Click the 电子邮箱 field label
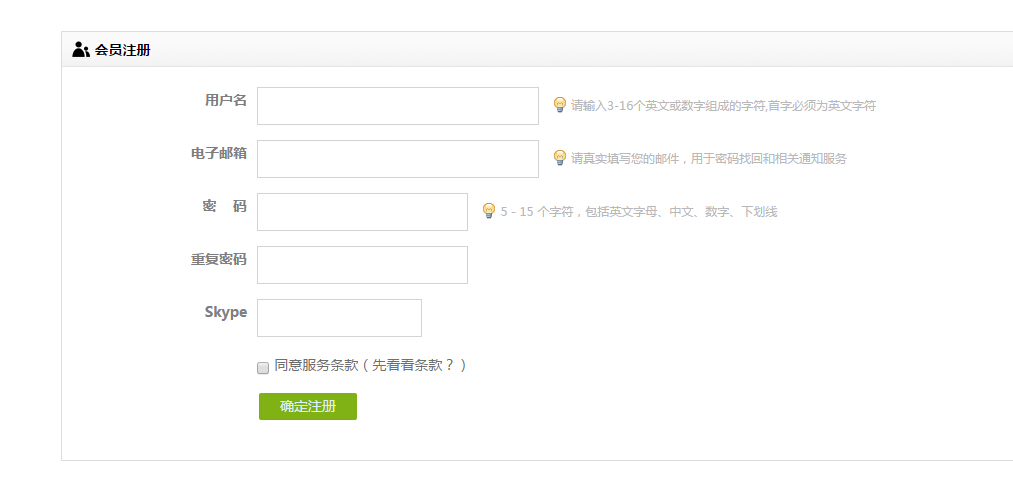This screenshot has width=1013, height=477. coord(218,153)
